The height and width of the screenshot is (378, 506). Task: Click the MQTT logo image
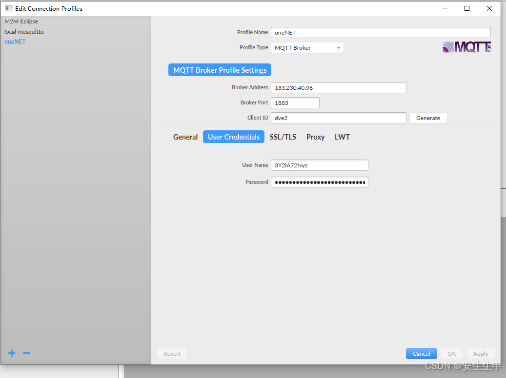pos(466,47)
